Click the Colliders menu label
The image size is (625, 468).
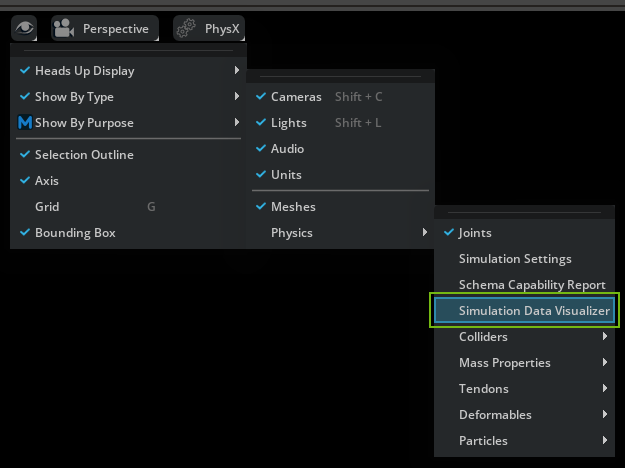pos(483,337)
